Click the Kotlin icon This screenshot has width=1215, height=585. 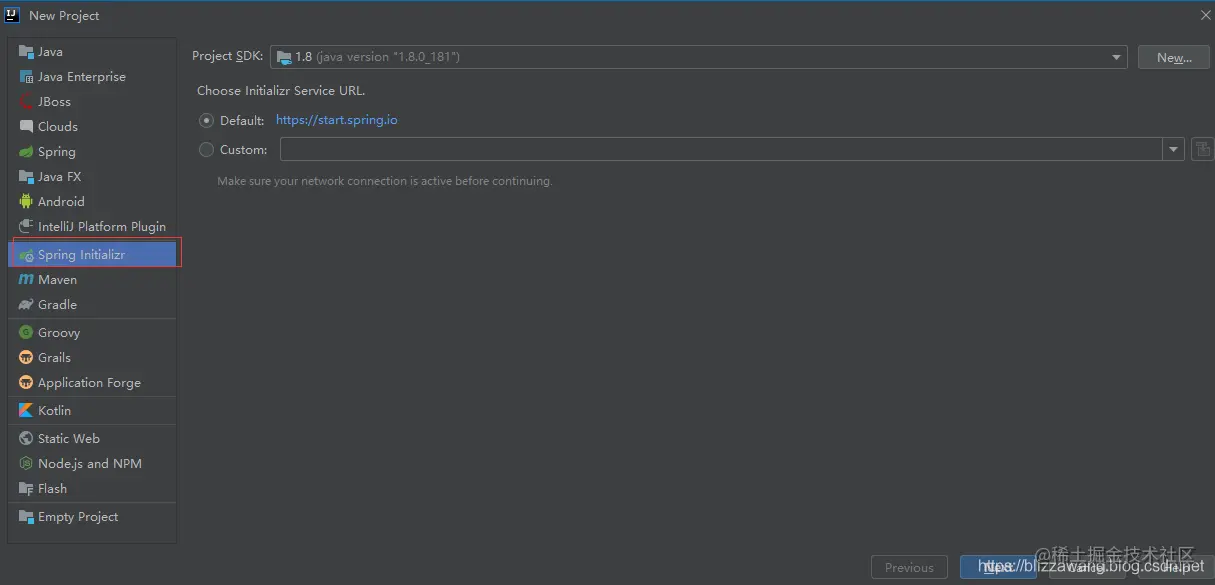coord(26,411)
